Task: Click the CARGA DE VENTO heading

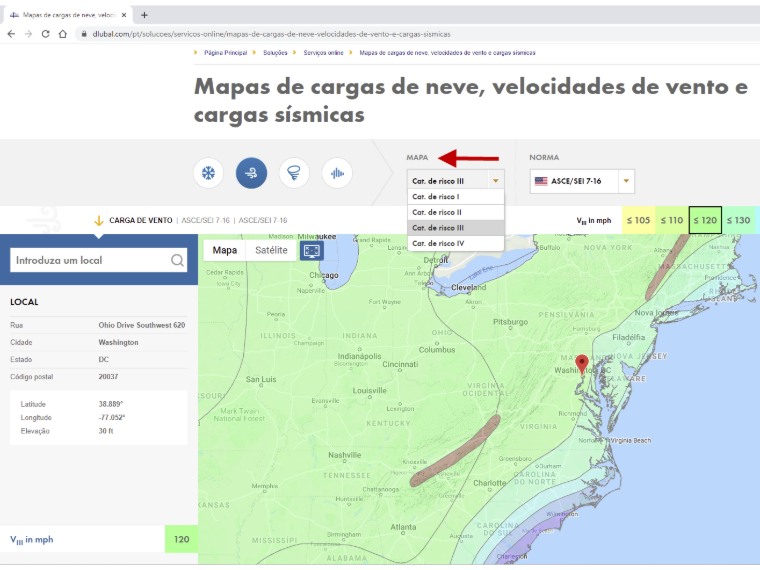Action: tap(141, 221)
